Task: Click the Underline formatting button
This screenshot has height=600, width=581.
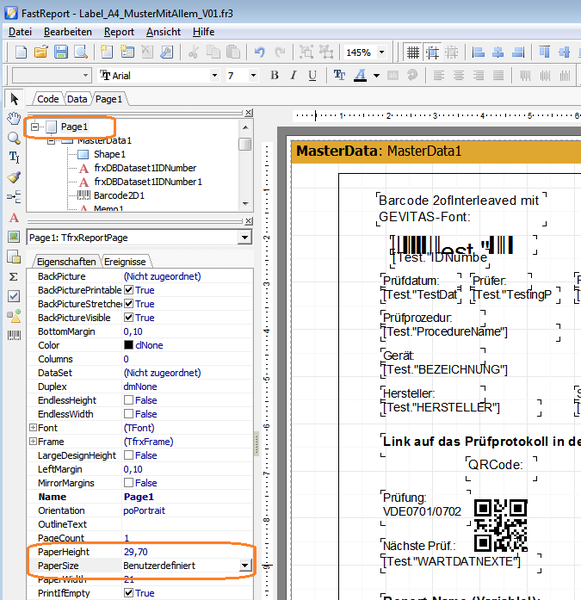Action: point(312,75)
